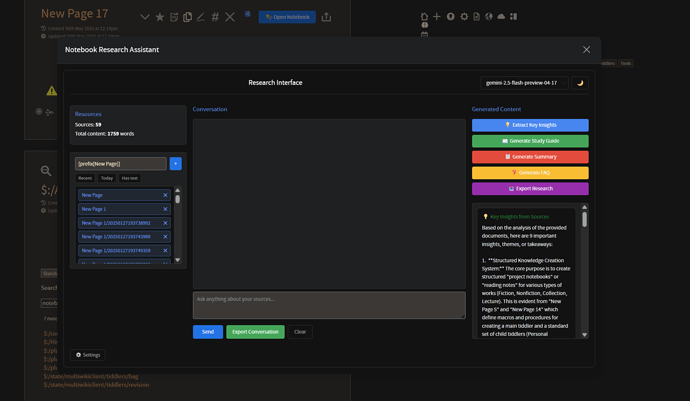Click the yellow warning triangle icon
This screenshot has width=690, height=401.
(52, 91)
